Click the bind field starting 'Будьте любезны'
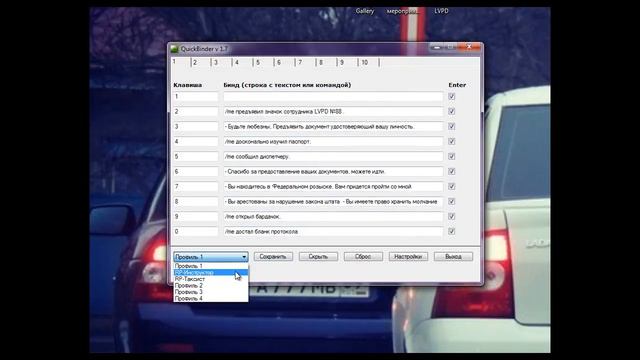640x360 pixels. [x=333, y=127]
